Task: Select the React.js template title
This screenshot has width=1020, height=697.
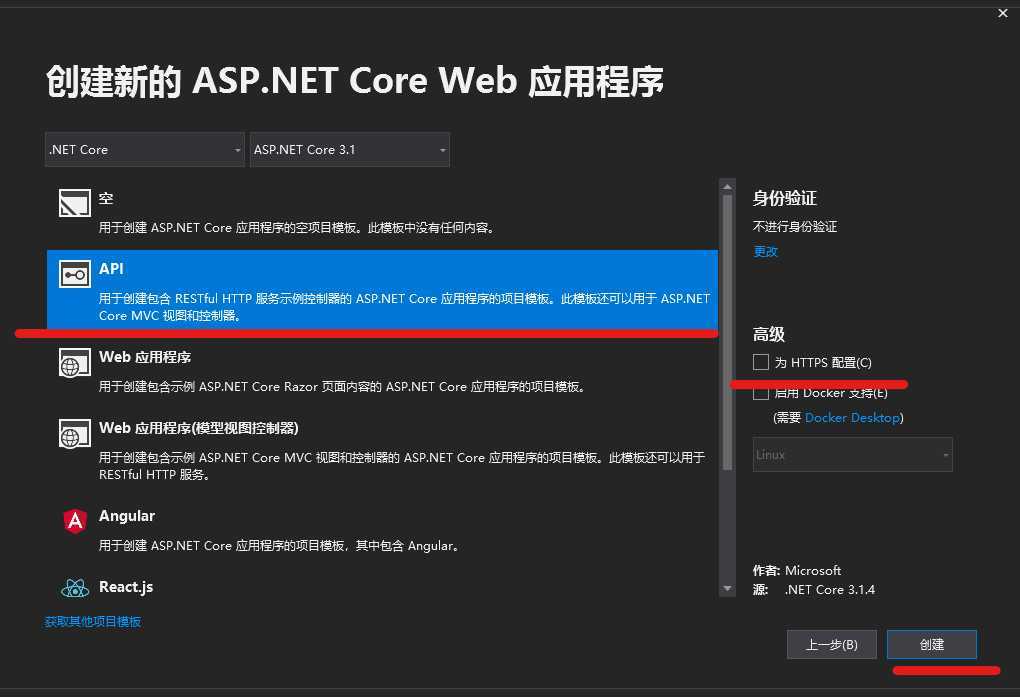Action: (x=126, y=587)
